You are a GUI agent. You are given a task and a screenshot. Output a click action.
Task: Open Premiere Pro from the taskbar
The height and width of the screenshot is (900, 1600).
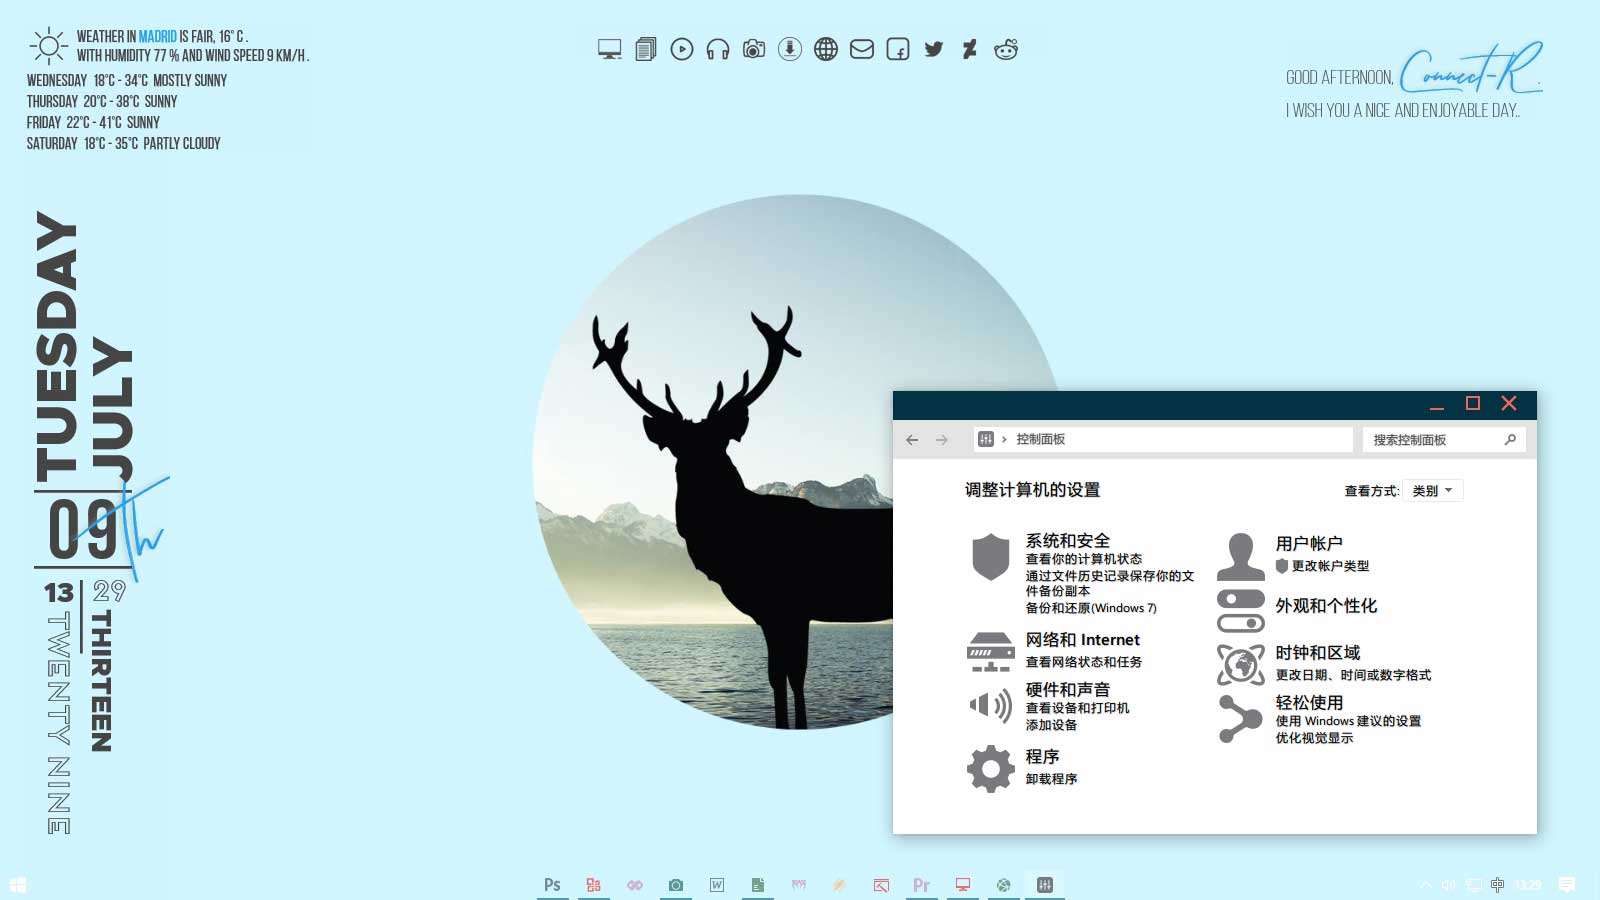[x=921, y=885]
